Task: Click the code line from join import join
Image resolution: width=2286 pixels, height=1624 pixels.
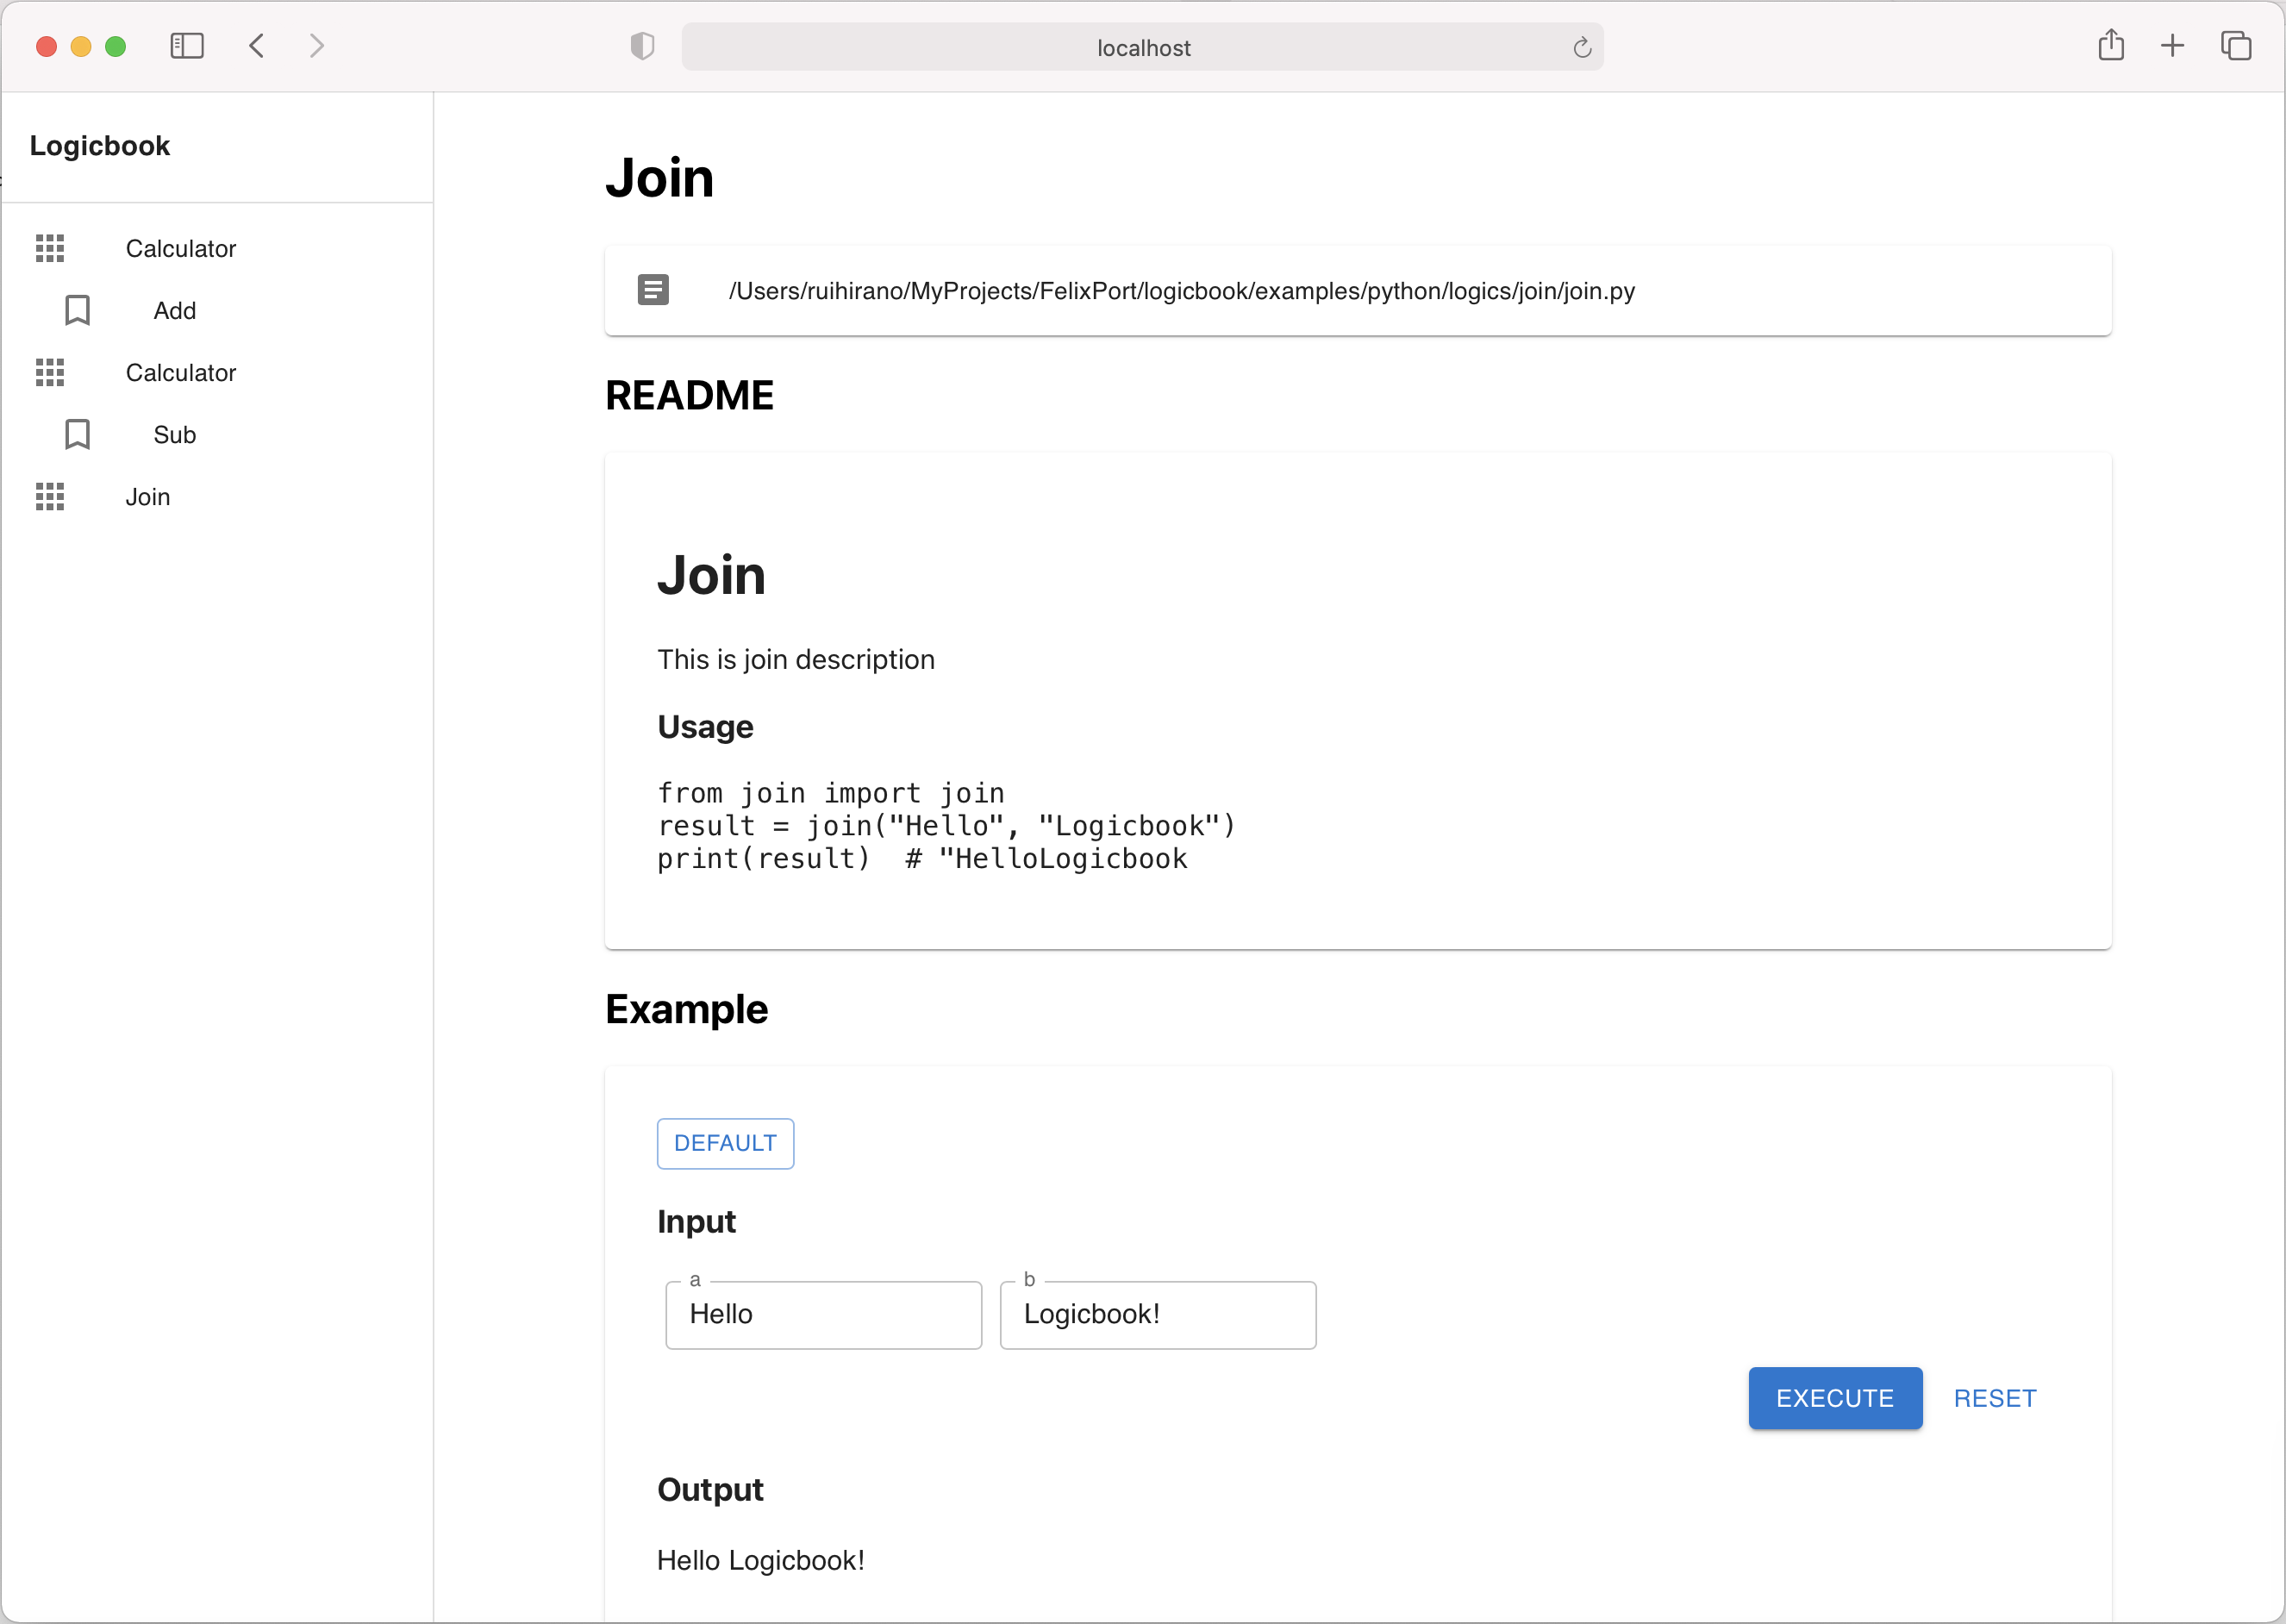Action: click(x=830, y=793)
